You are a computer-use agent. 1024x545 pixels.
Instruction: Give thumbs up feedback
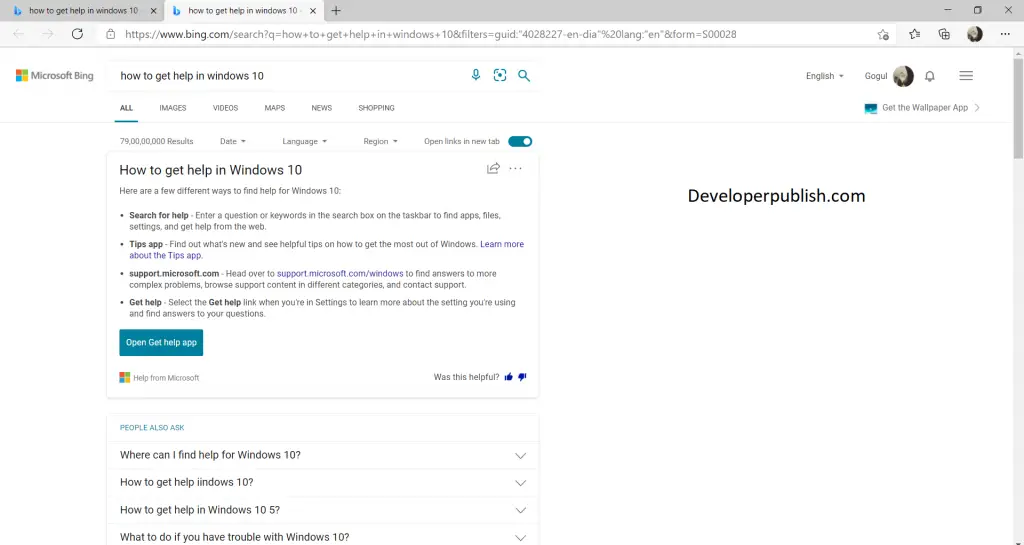coord(509,377)
